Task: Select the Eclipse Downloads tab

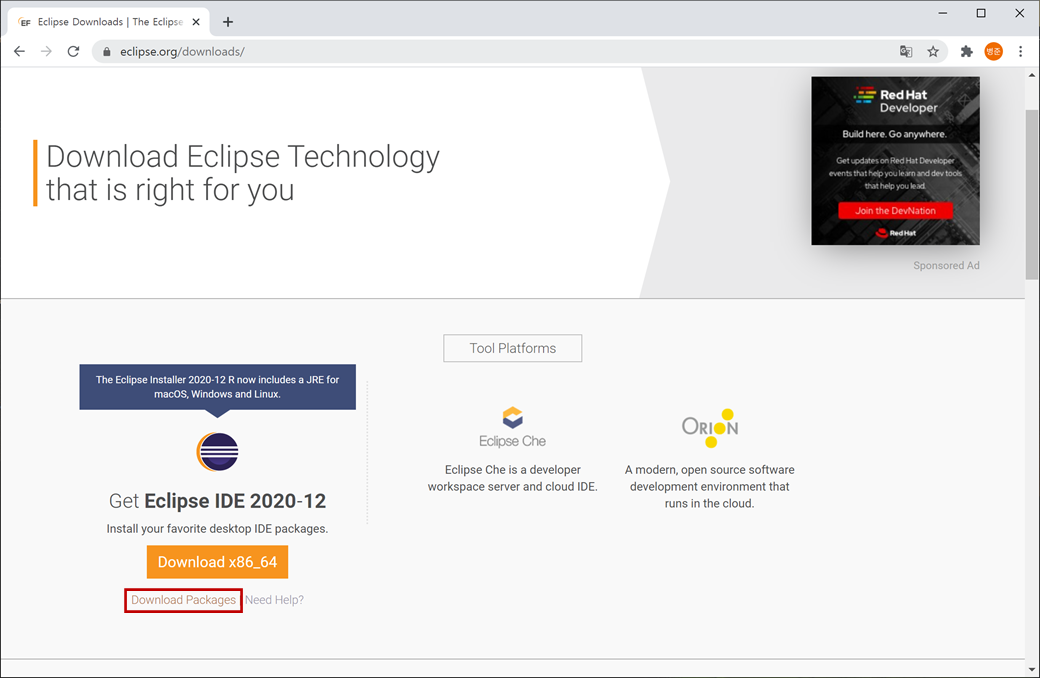Action: [x=109, y=22]
